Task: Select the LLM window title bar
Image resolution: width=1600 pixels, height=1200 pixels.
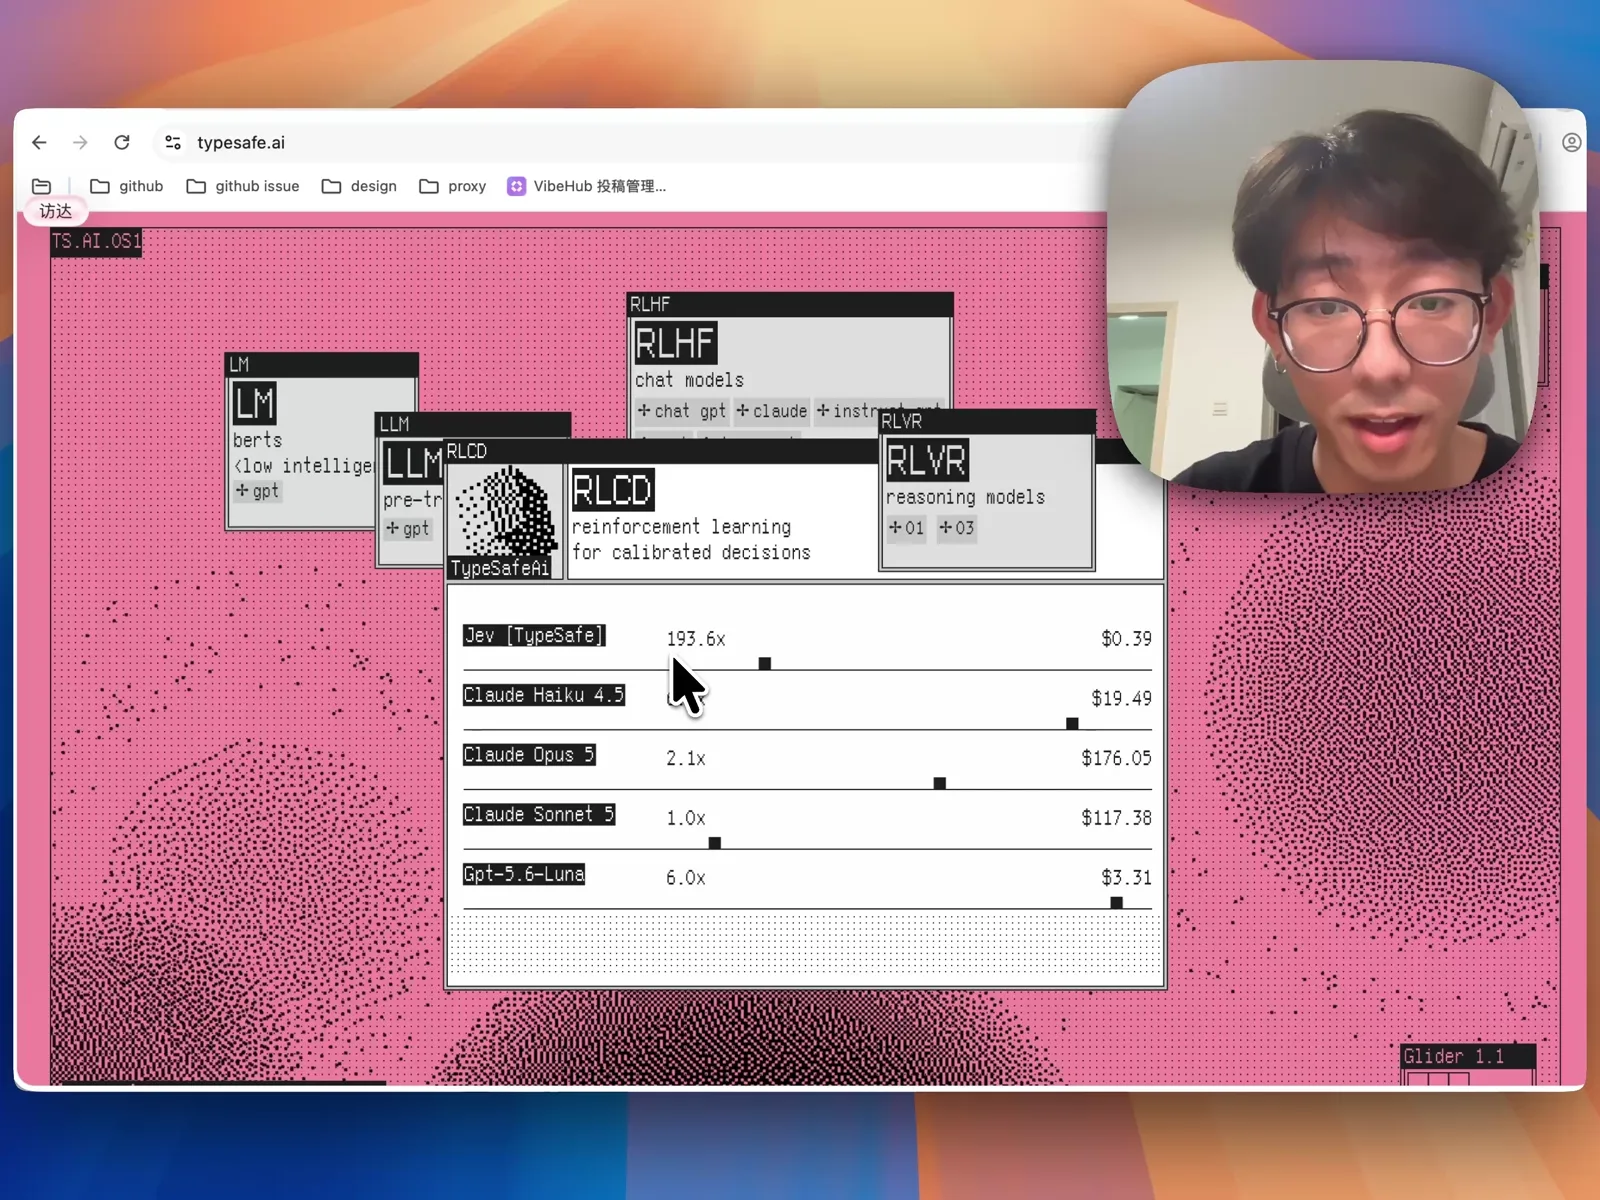Action: 473,424
